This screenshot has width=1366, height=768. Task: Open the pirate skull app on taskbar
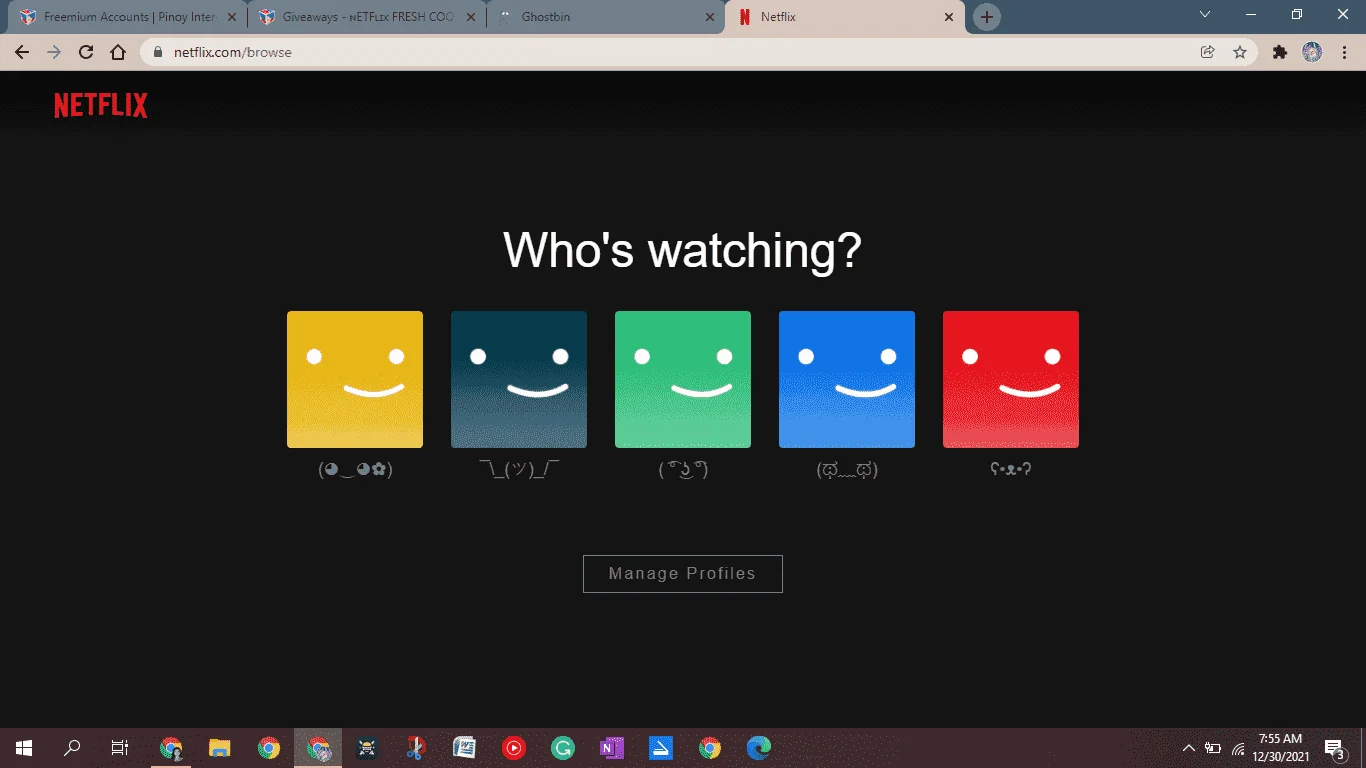pos(367,747)
